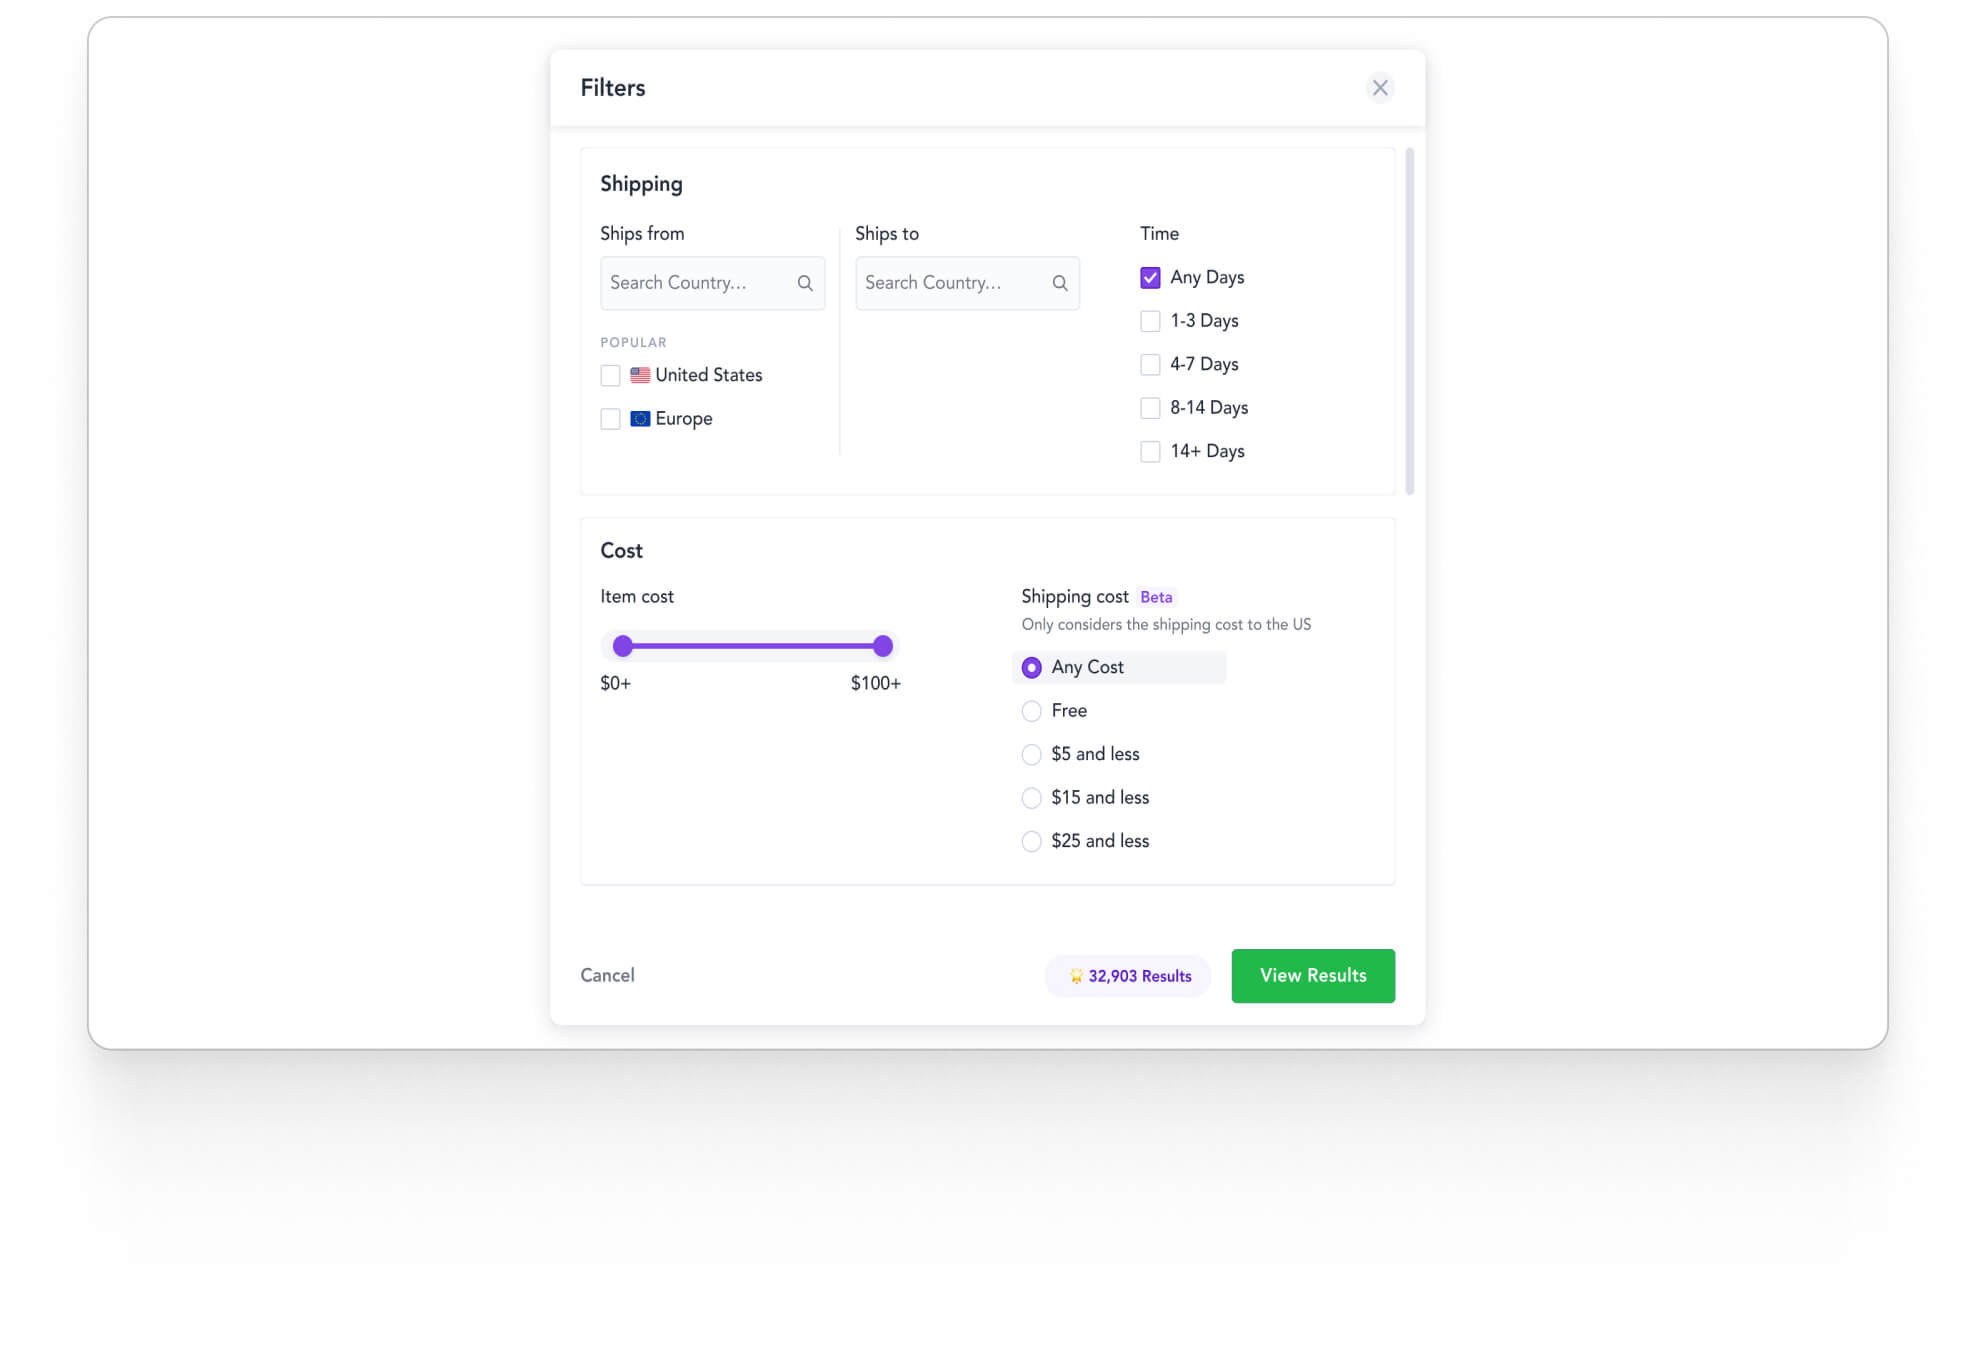The image size is (1974, 1349).
Task: Check the 4-7 Days checkbox
Action: coord(1150,364)
